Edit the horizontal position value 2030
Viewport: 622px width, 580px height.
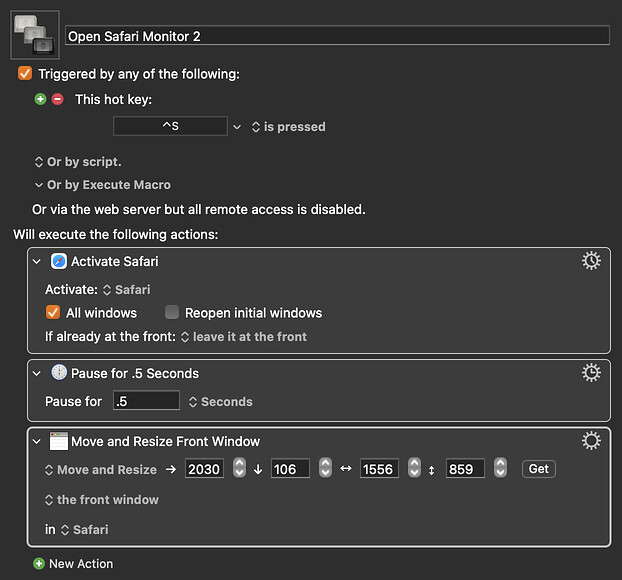point(204,469)
